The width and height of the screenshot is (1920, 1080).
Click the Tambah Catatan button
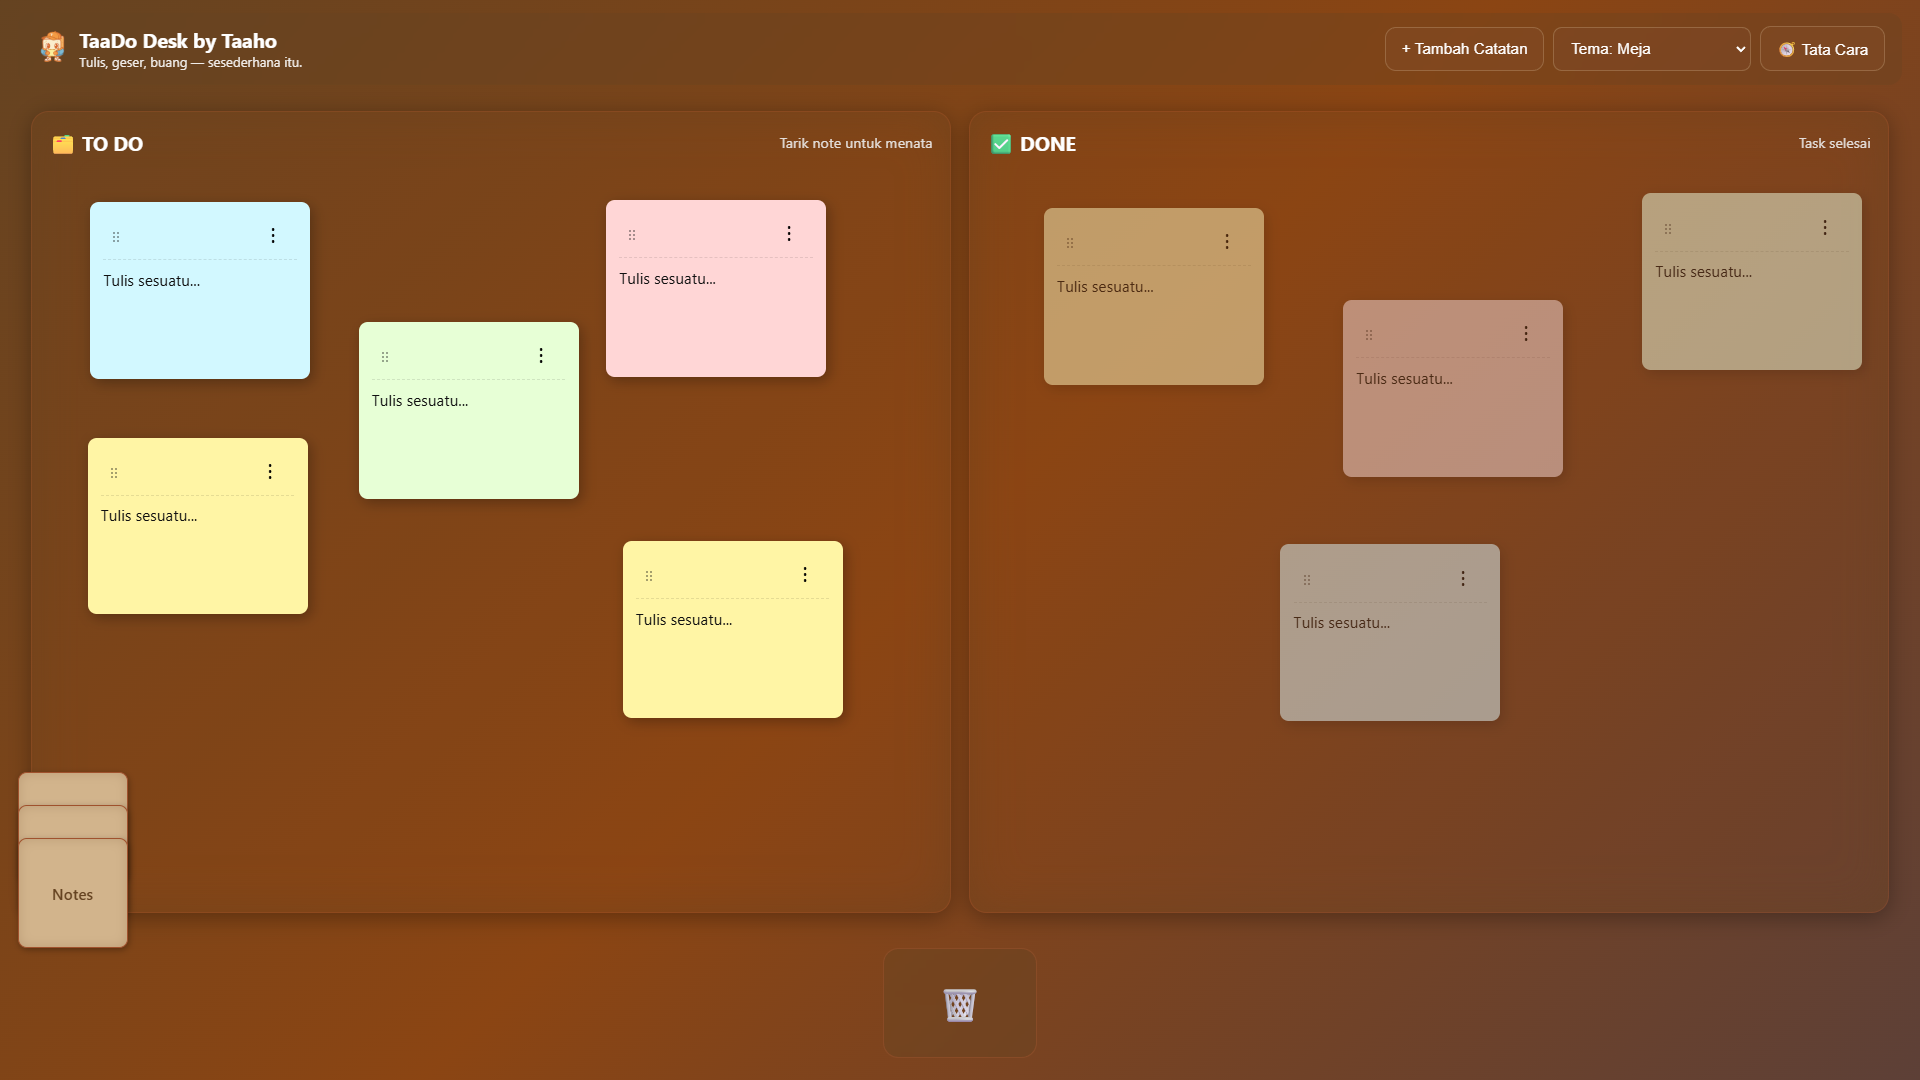[x=1463, y=48]
